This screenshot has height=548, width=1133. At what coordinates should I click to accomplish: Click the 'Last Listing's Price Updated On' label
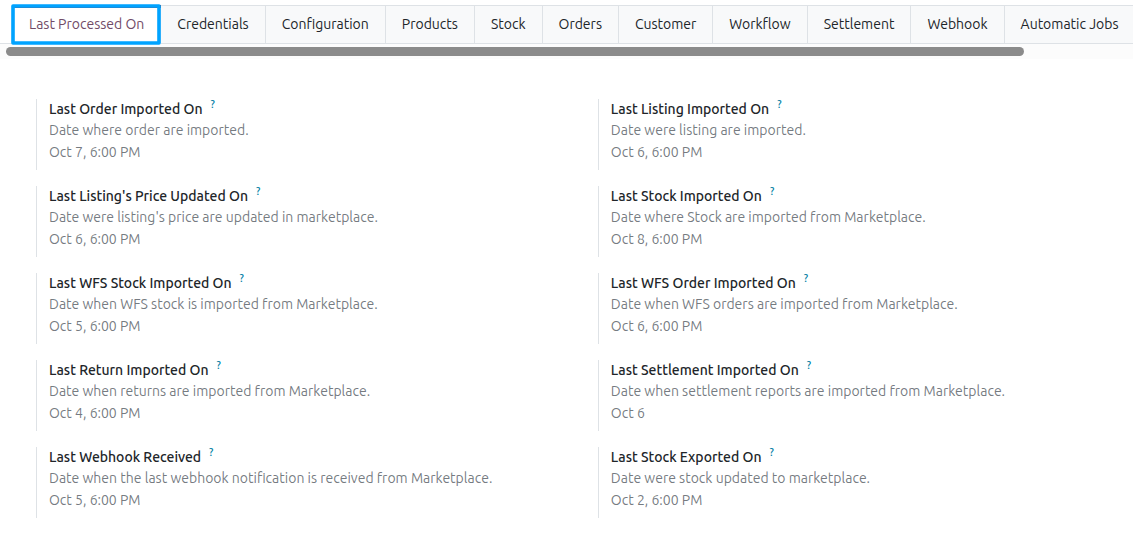(149, 196)
